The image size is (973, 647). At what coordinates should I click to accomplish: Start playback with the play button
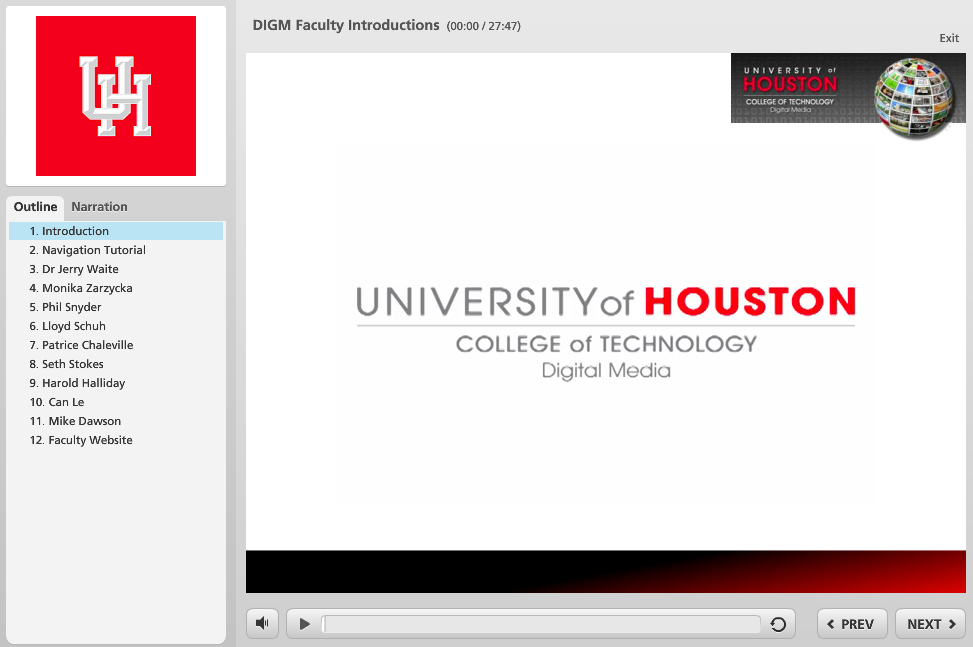pos(304,624)
